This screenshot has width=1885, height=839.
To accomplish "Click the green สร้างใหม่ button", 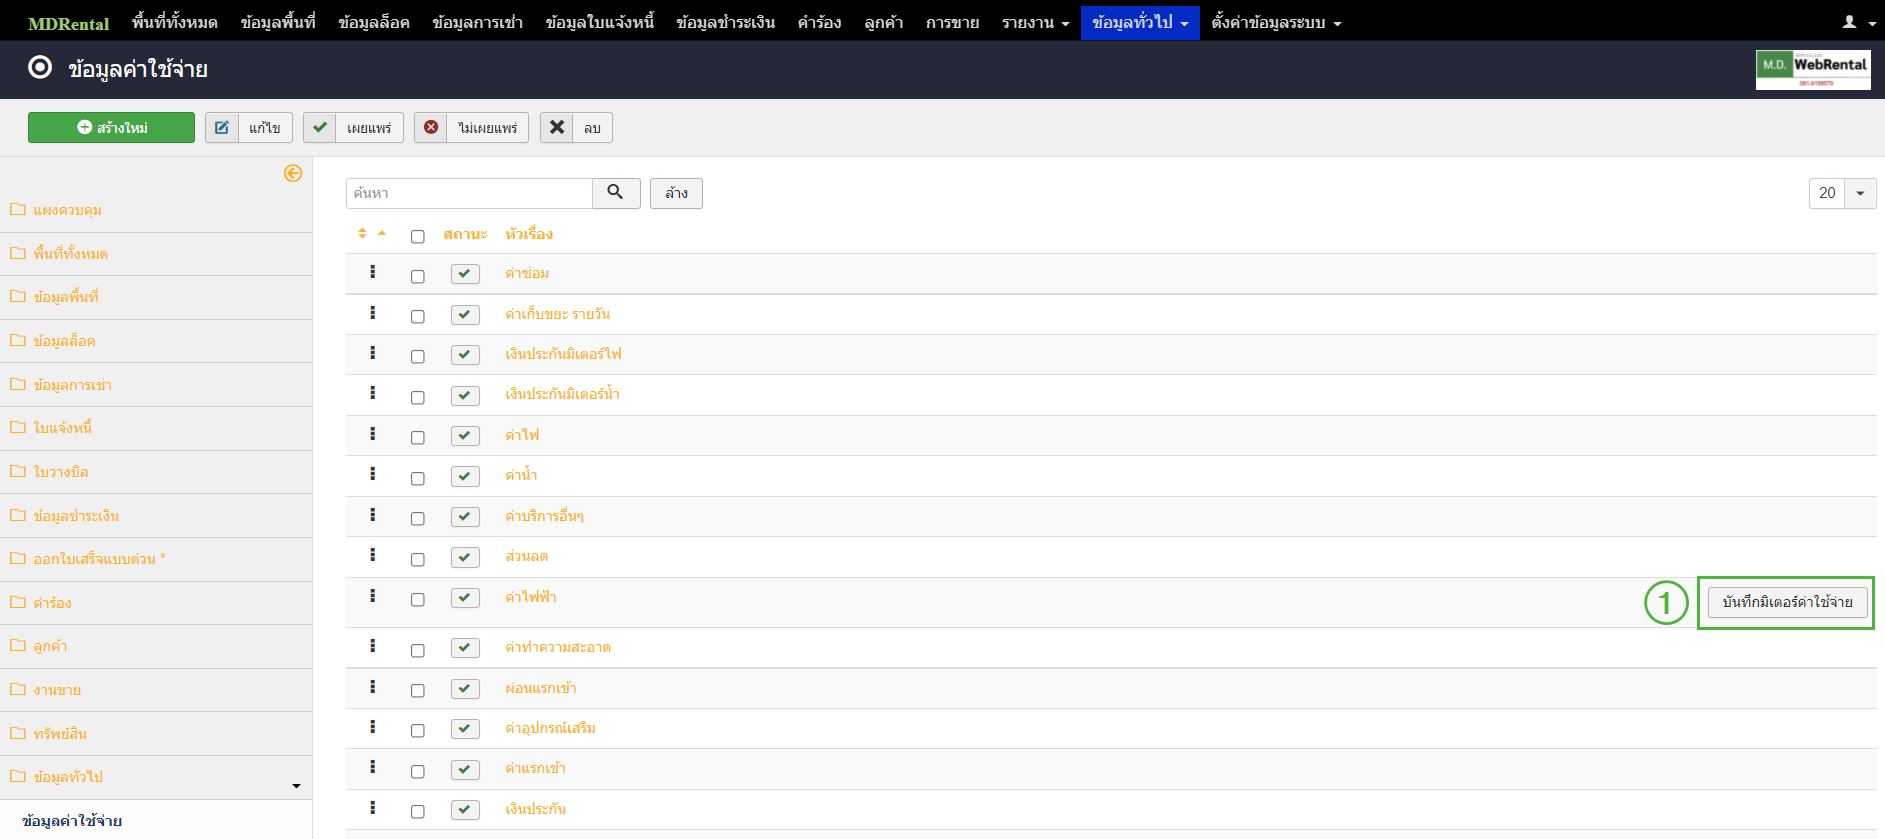I will (x=111, y=128).
